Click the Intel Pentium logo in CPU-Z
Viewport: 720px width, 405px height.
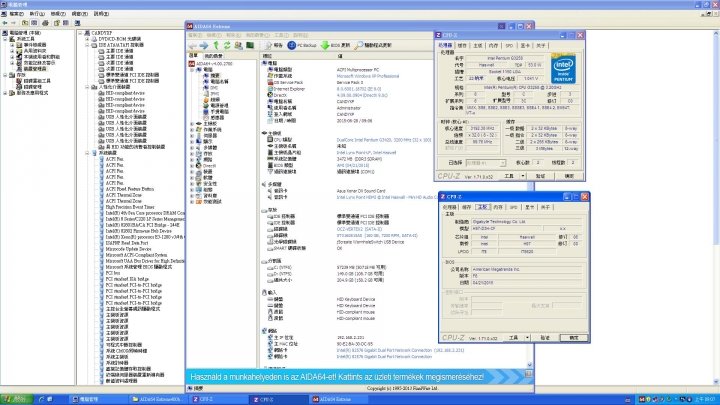click(563, 70)
